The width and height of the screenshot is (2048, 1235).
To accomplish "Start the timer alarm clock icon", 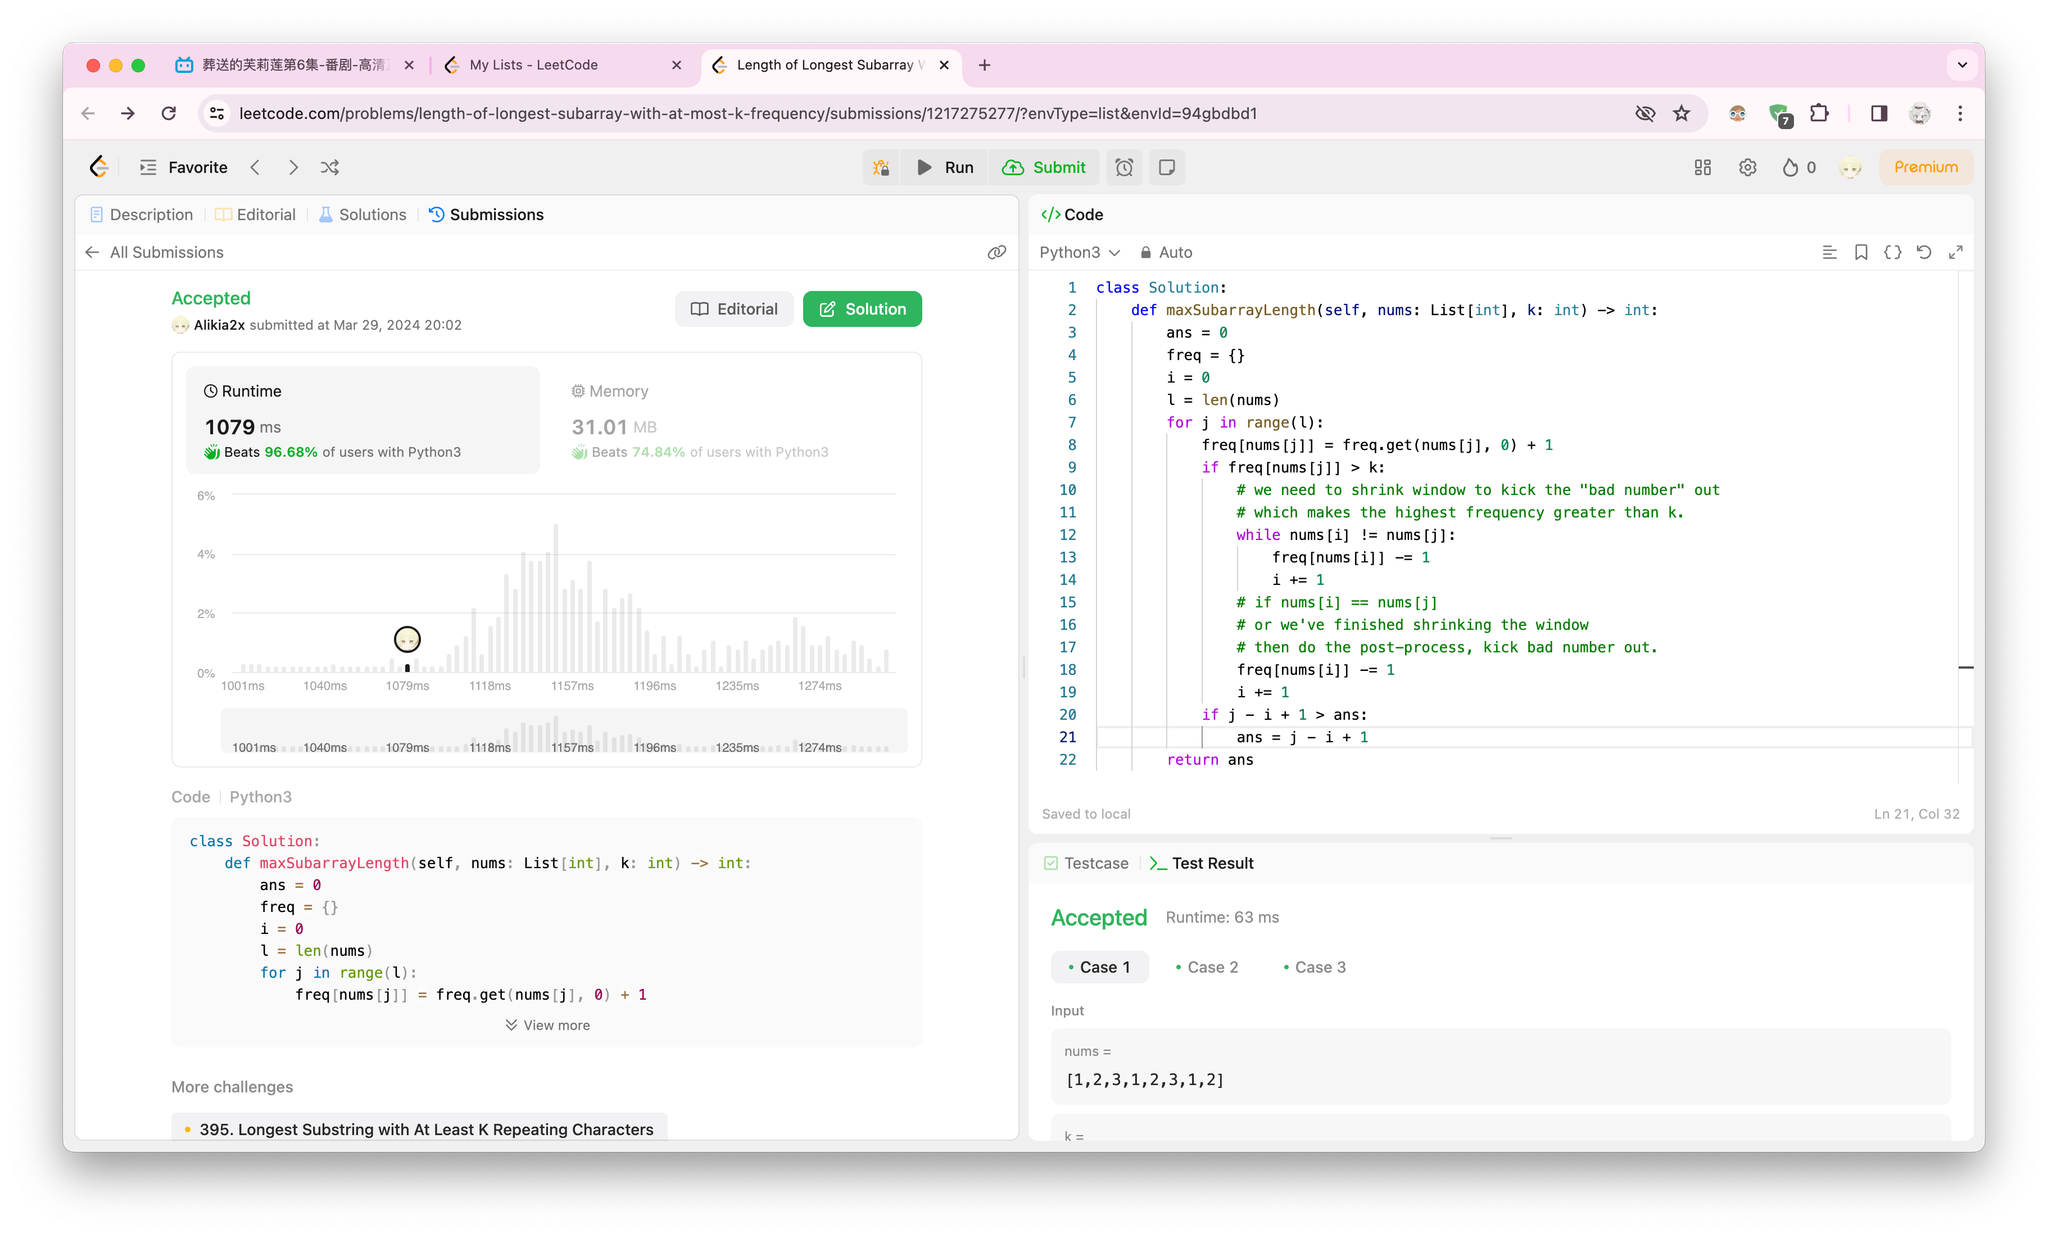I will tap(1124, 167).
